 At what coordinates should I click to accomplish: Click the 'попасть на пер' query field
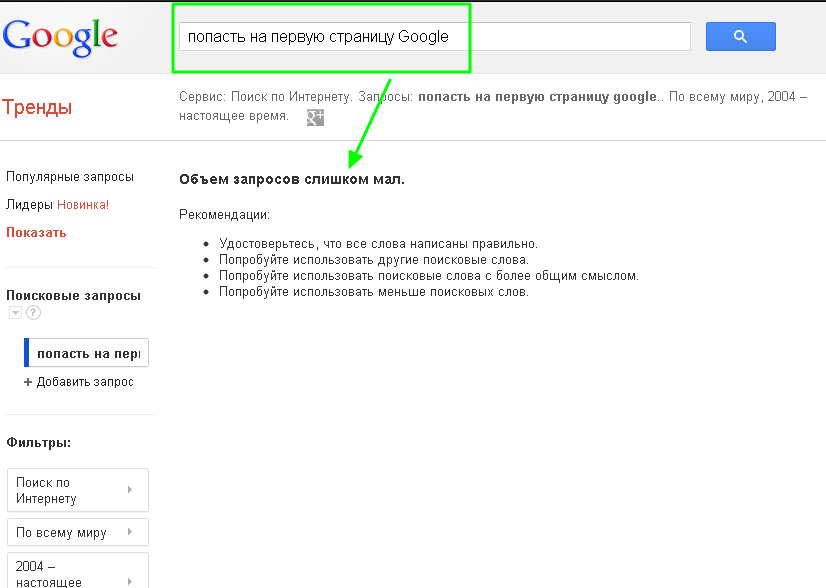click(87, 353)
